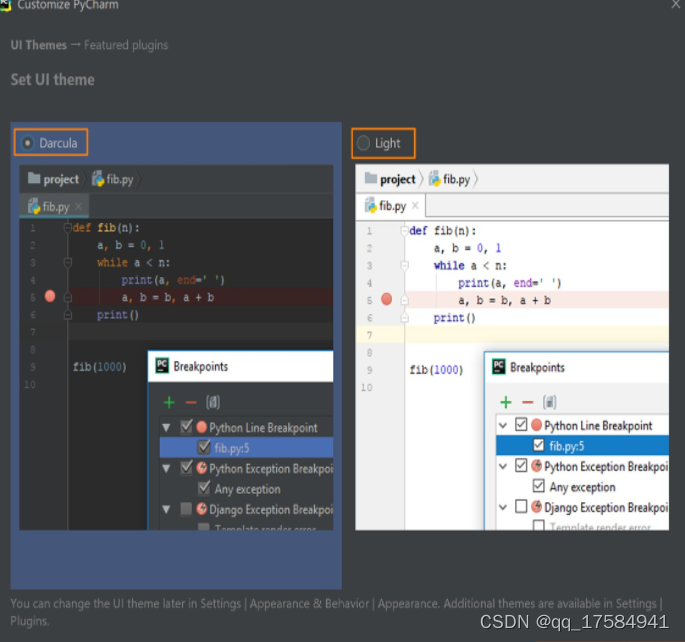Select fib.py editor tab in Darcula preview
The image size is (685, 642).
point(54,206)
